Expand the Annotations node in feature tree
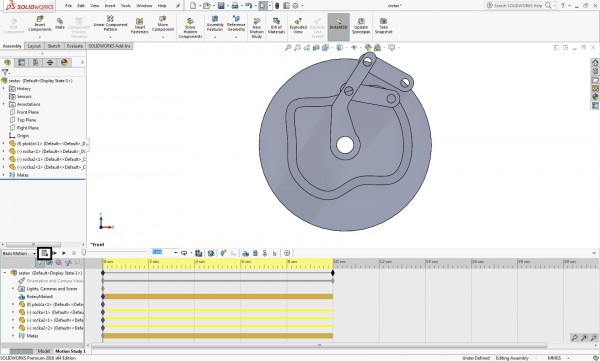This screenshot has width=600, height=361. [x=4, y=104]
